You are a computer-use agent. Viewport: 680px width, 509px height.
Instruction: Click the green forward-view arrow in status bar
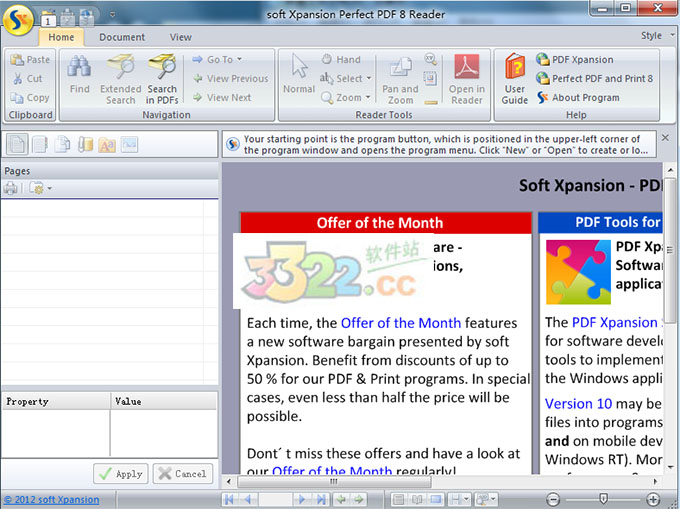[359, 499]
